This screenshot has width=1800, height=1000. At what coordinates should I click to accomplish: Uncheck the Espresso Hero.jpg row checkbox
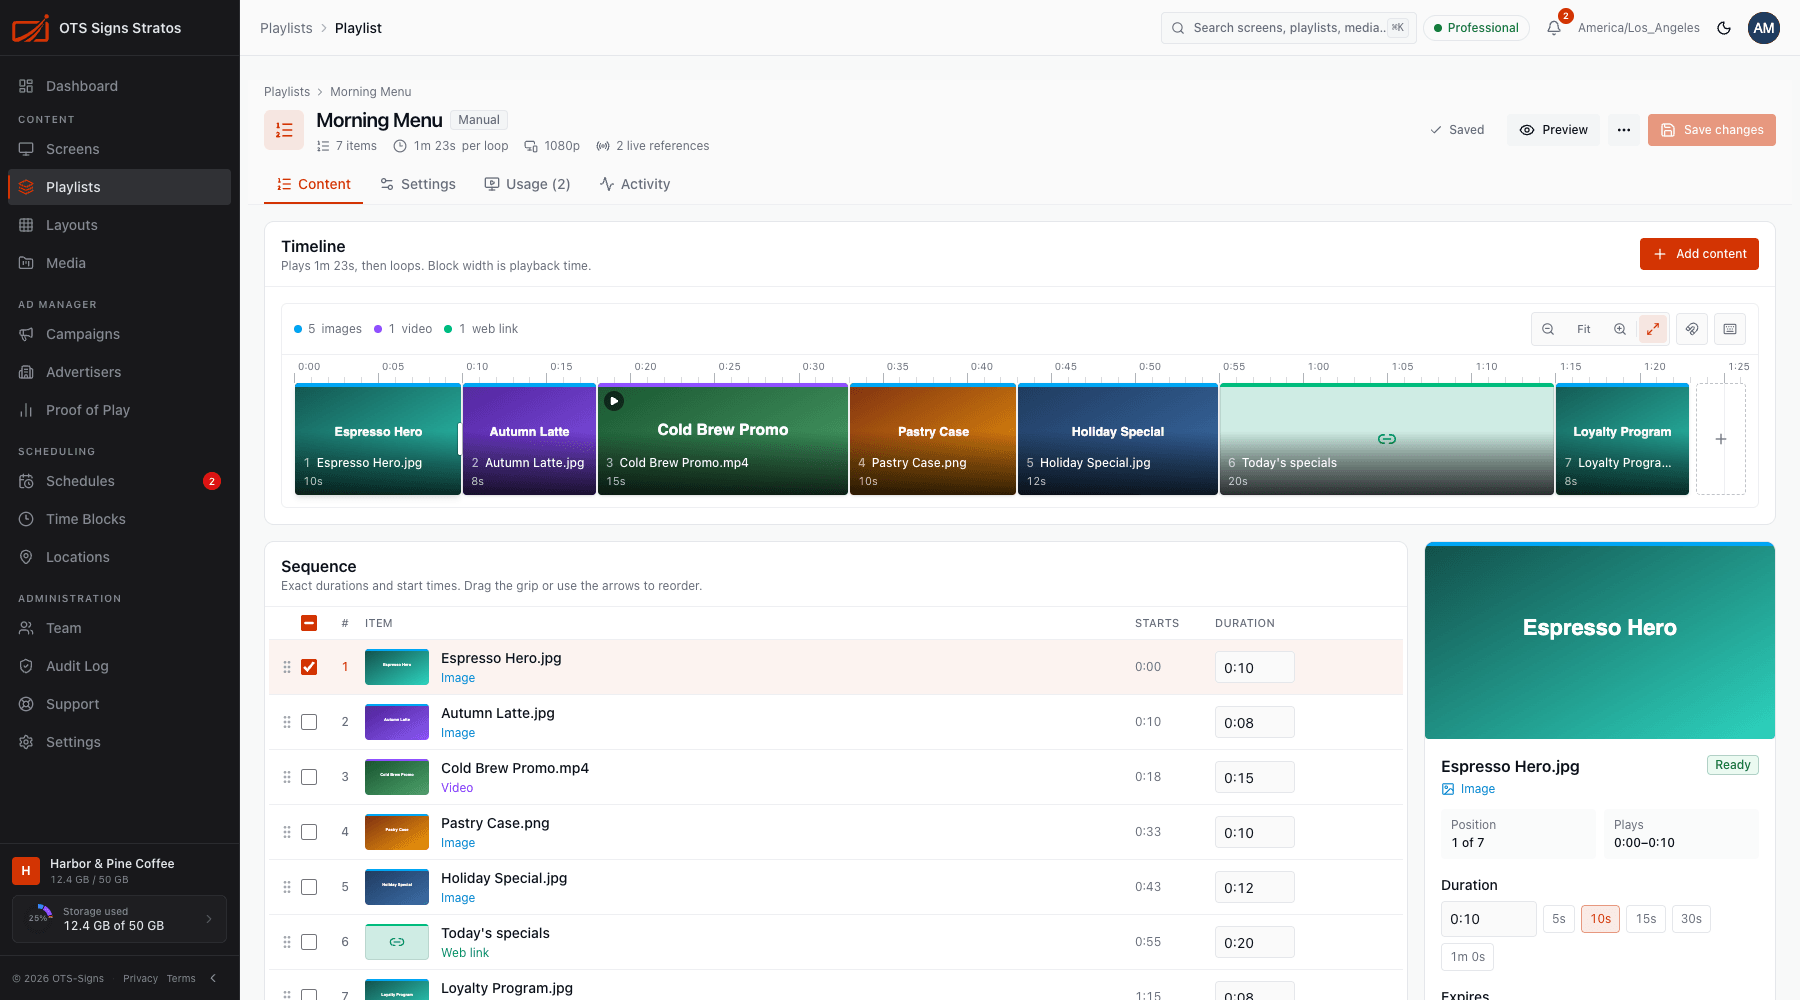click(x=309, y=667)
